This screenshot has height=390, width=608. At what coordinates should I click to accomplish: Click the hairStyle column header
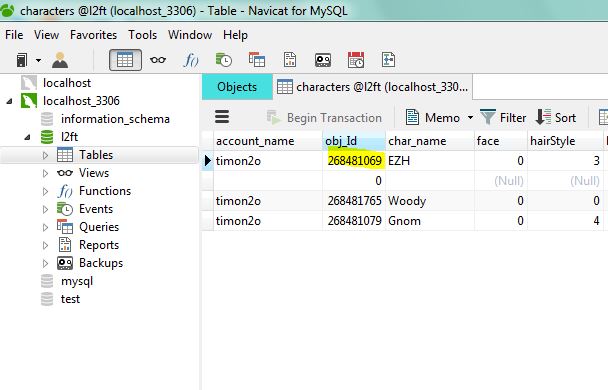(565, 141)
